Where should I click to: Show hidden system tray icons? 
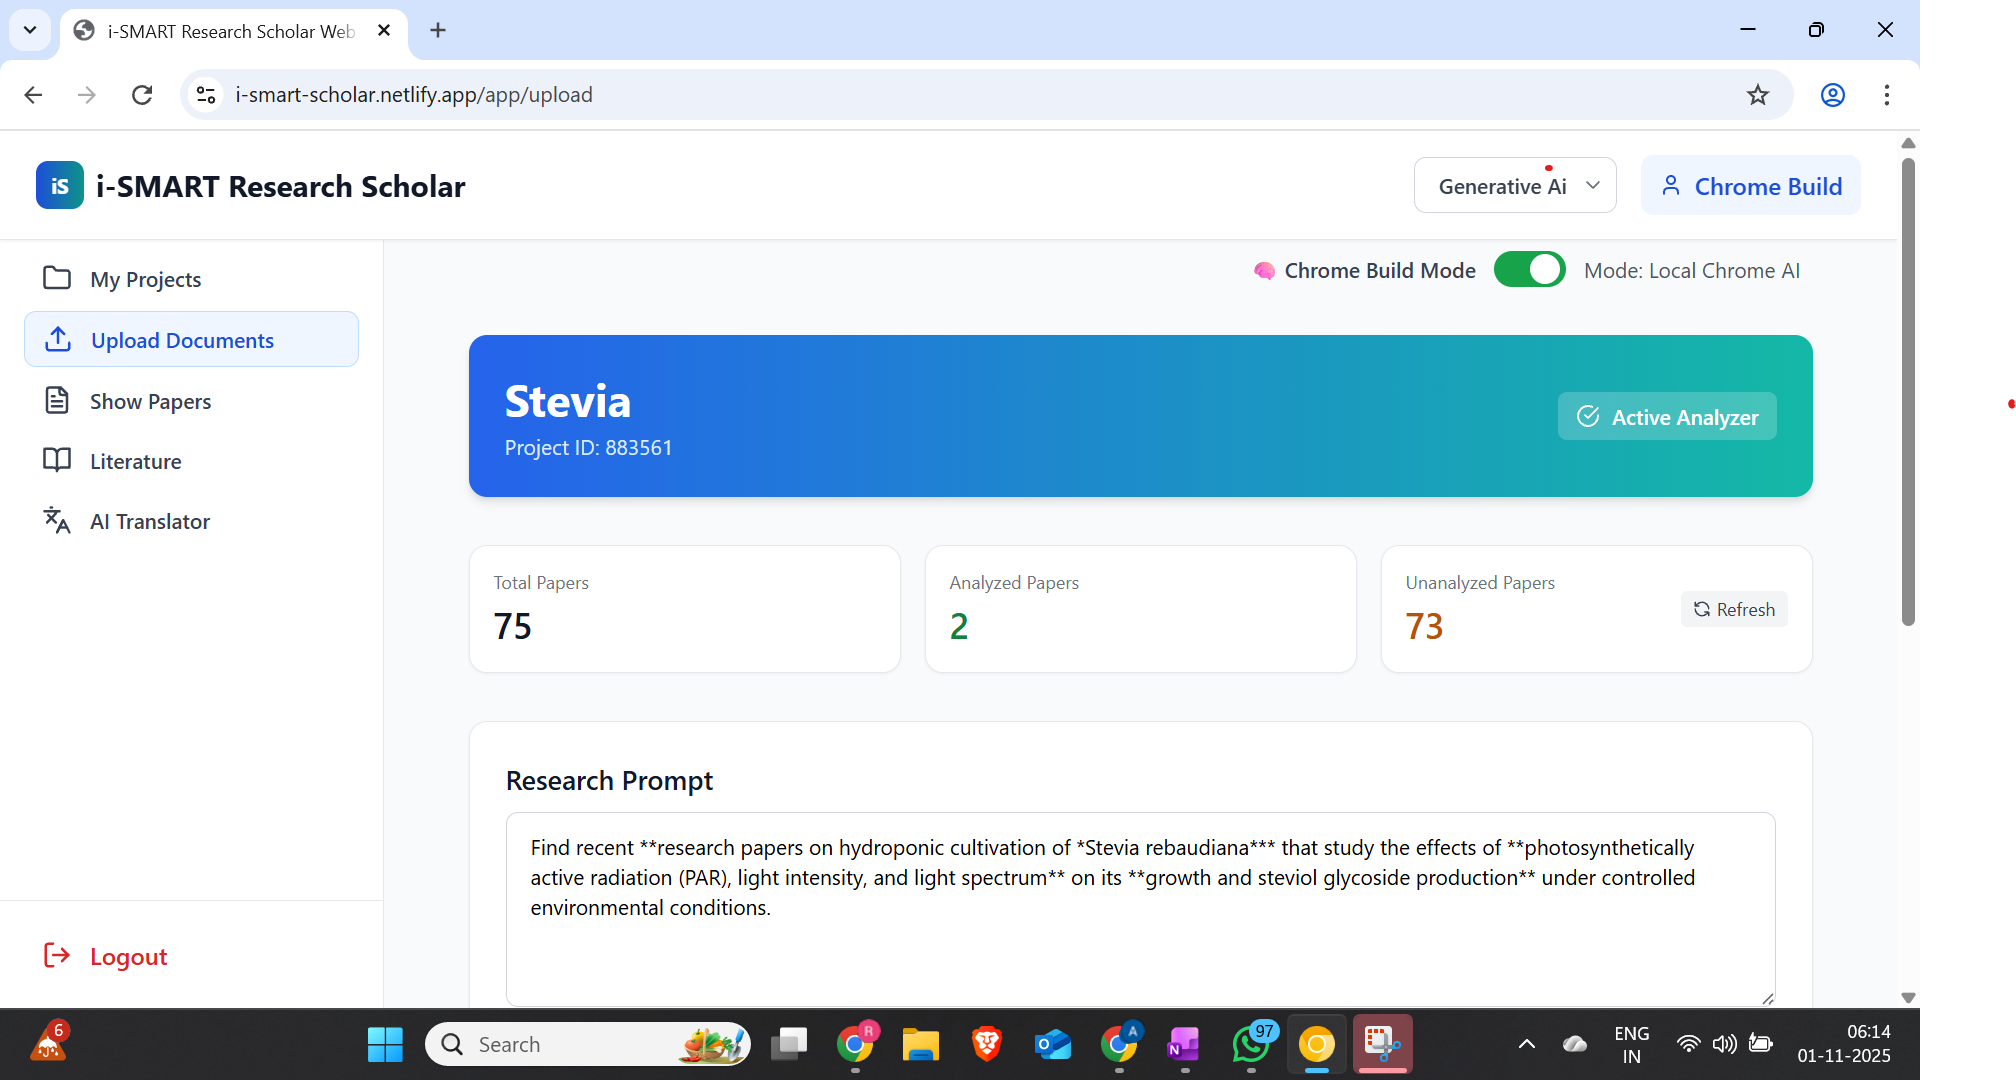tap(1526, 1045)
